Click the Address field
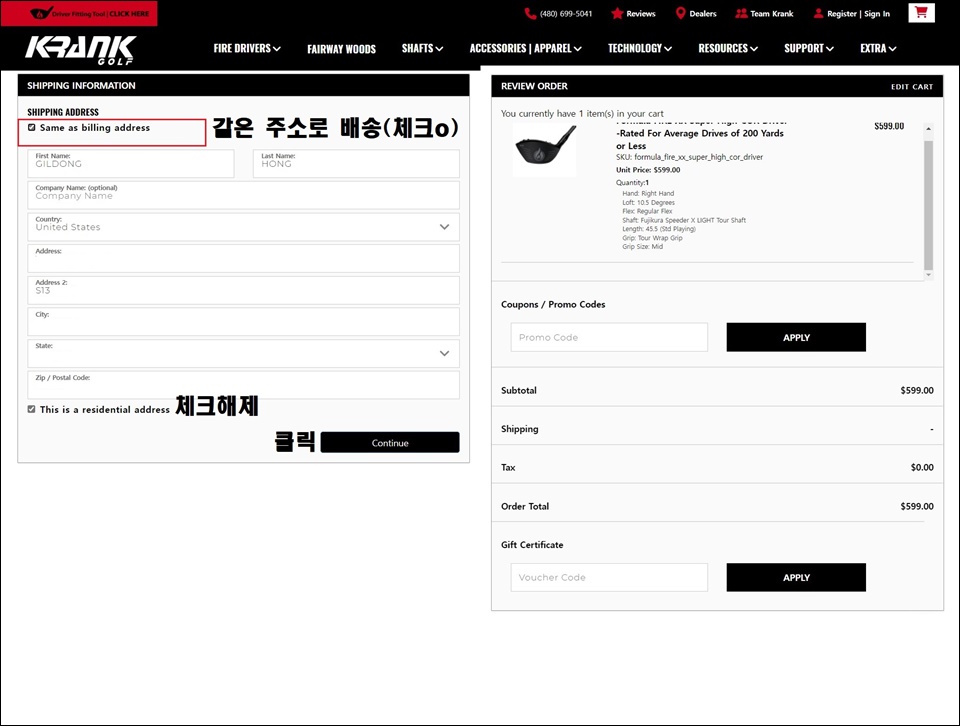960x726 pixels. [243, 258]
